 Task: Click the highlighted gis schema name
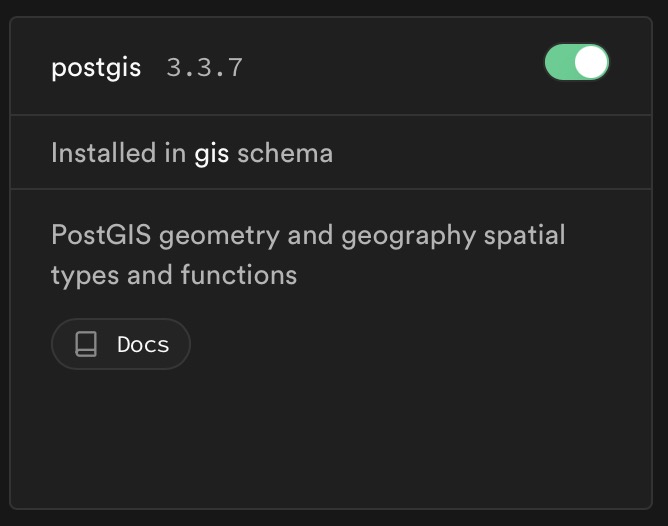tap(211, 153)
